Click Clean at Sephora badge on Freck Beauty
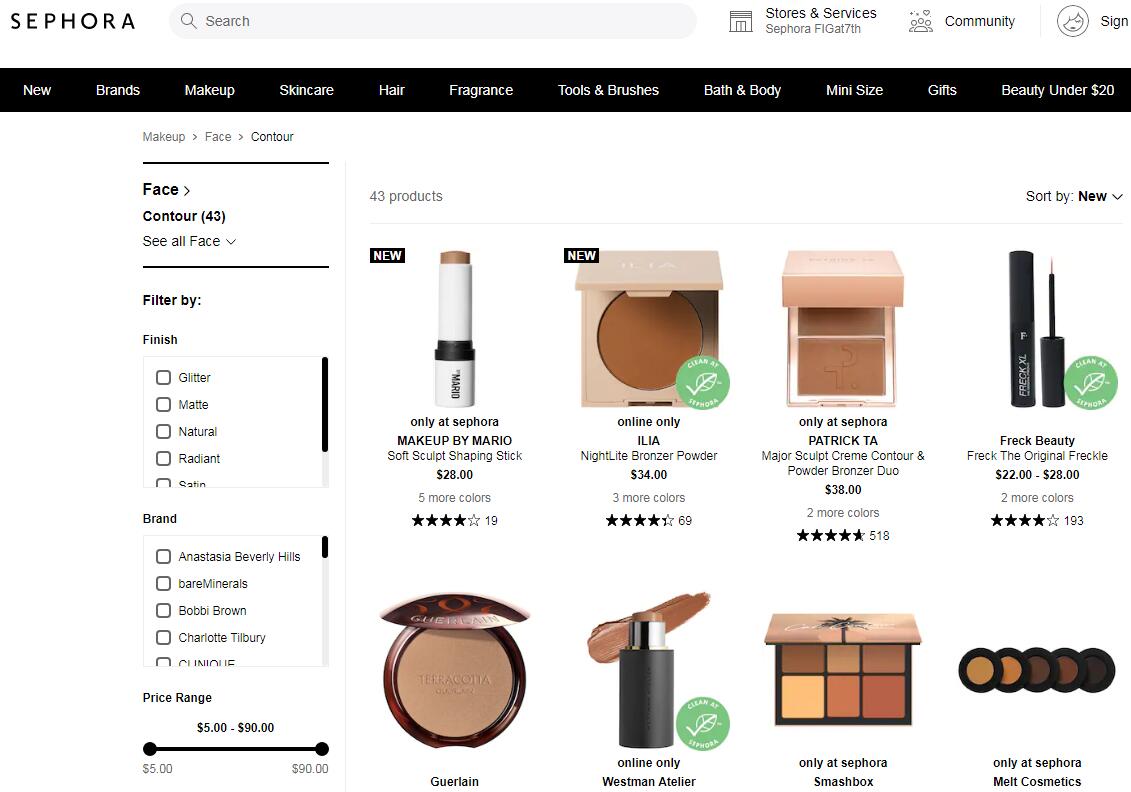This screenshot has height=792, width=1131. click(x=1091, y=383)
